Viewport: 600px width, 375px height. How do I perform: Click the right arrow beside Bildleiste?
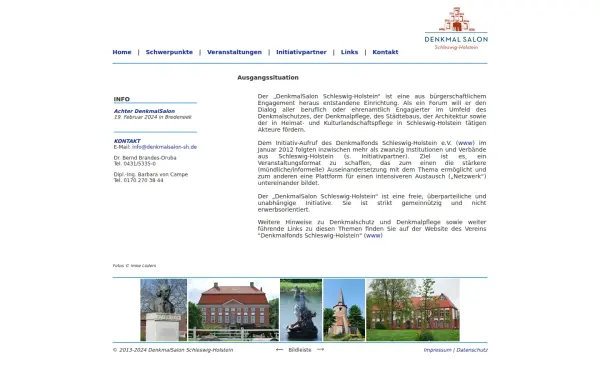[x=321, y=349]
